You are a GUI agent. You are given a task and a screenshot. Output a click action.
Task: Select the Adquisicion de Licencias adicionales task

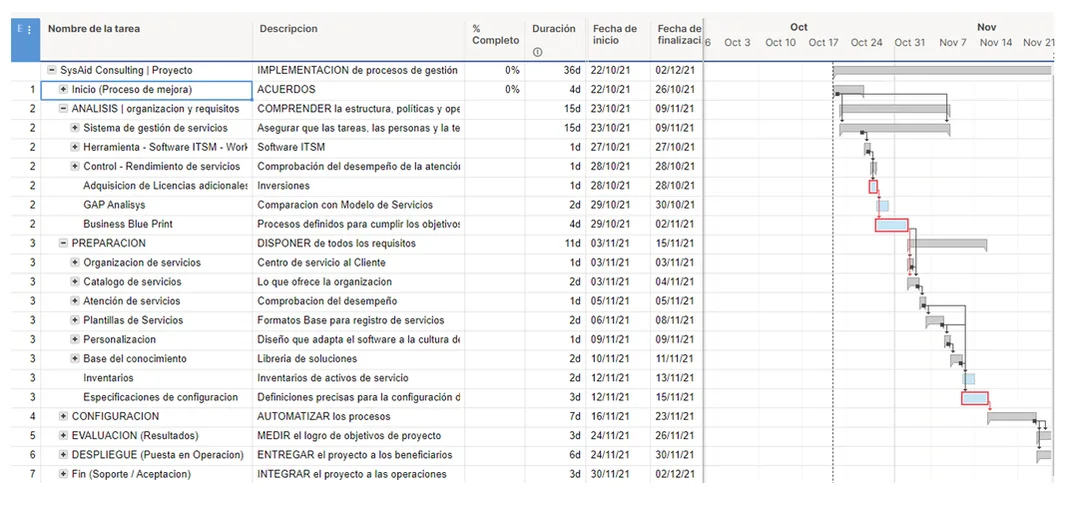click(165, 186)
